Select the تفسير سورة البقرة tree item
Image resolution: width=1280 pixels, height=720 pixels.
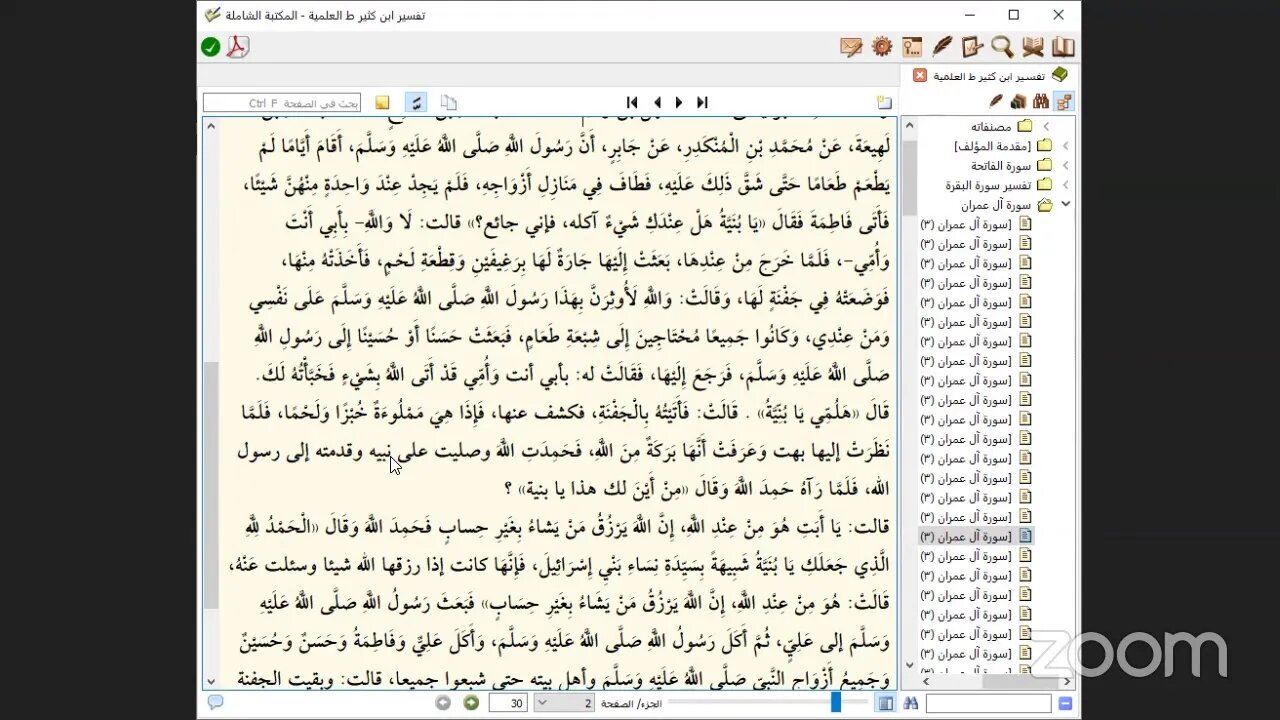click(x=989, y=185)
